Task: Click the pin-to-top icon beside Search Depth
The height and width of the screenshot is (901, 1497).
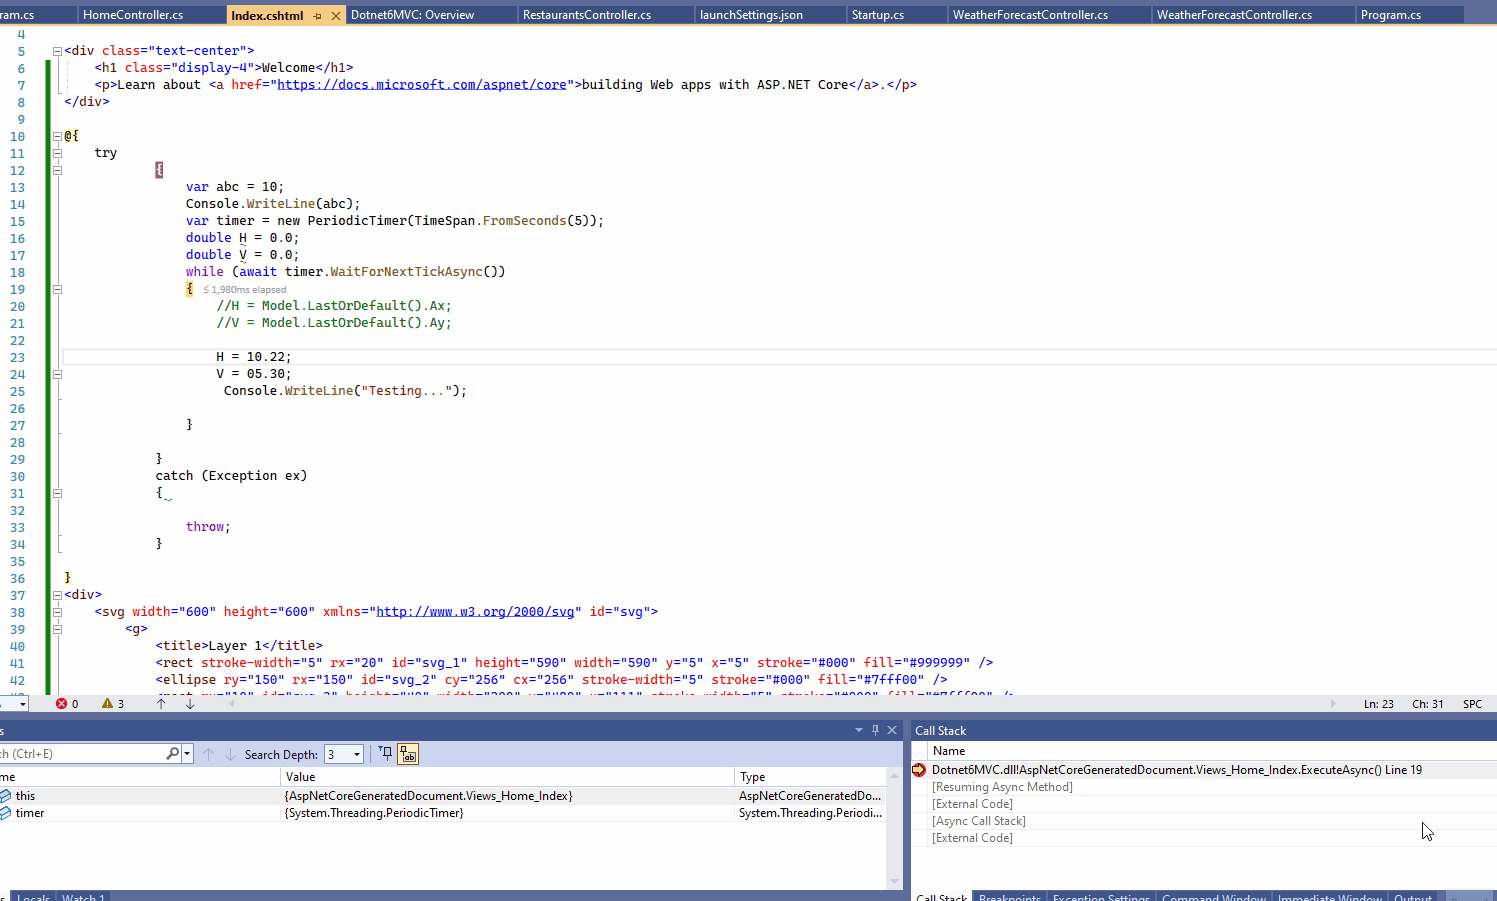Action: (x=386, y=754)
